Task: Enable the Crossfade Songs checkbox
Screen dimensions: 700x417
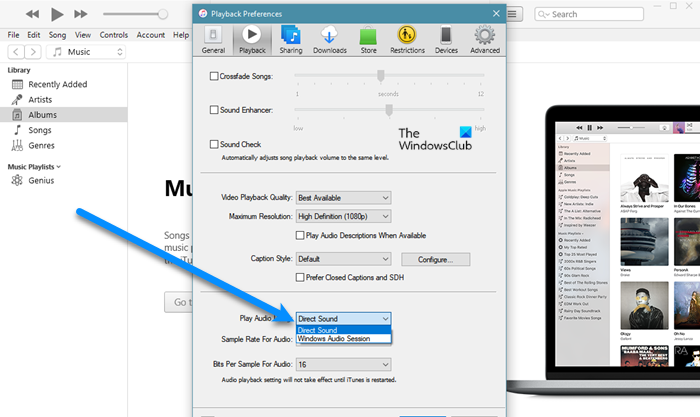Action: coord(214,76)
